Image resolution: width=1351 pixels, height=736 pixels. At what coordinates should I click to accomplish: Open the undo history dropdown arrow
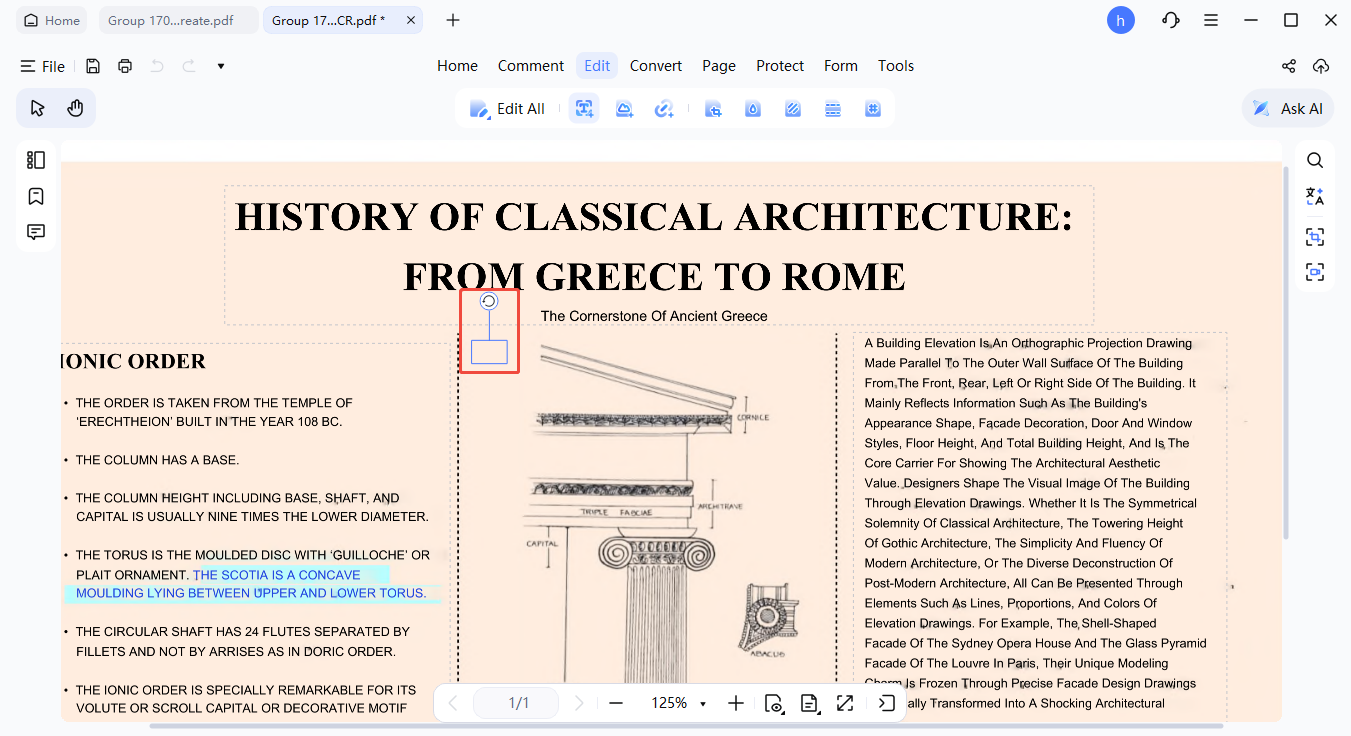click(220, 66)
